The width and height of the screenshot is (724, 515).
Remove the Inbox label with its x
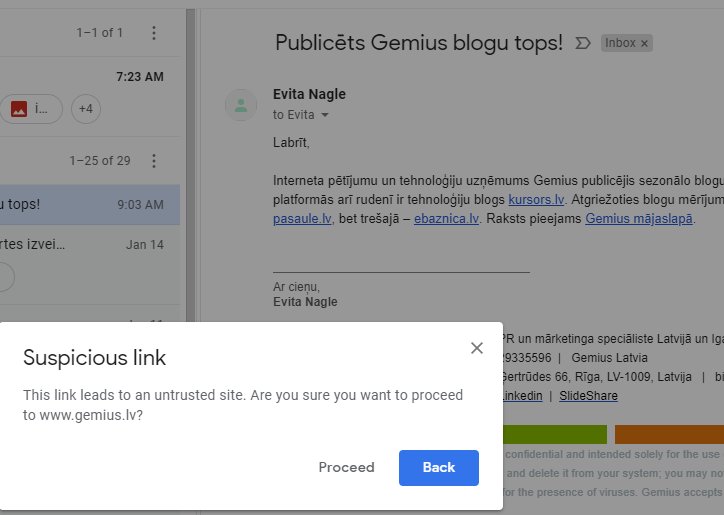(x=644, y=43)
